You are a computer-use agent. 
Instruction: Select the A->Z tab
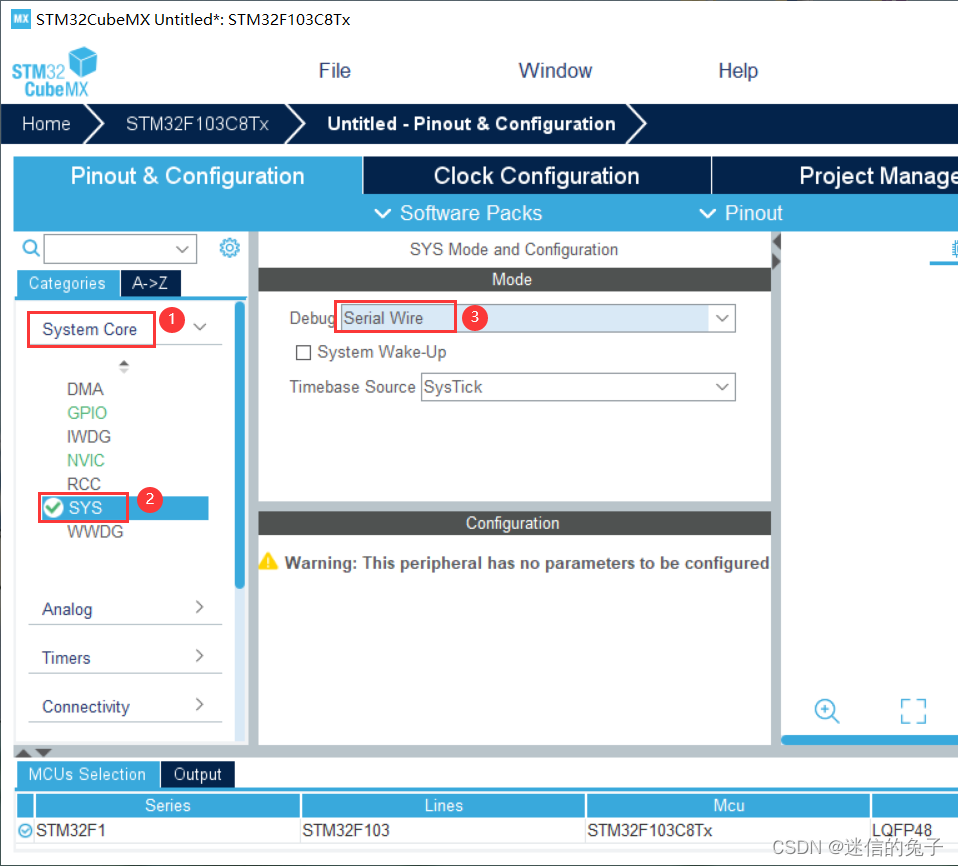tap(150, 284)
